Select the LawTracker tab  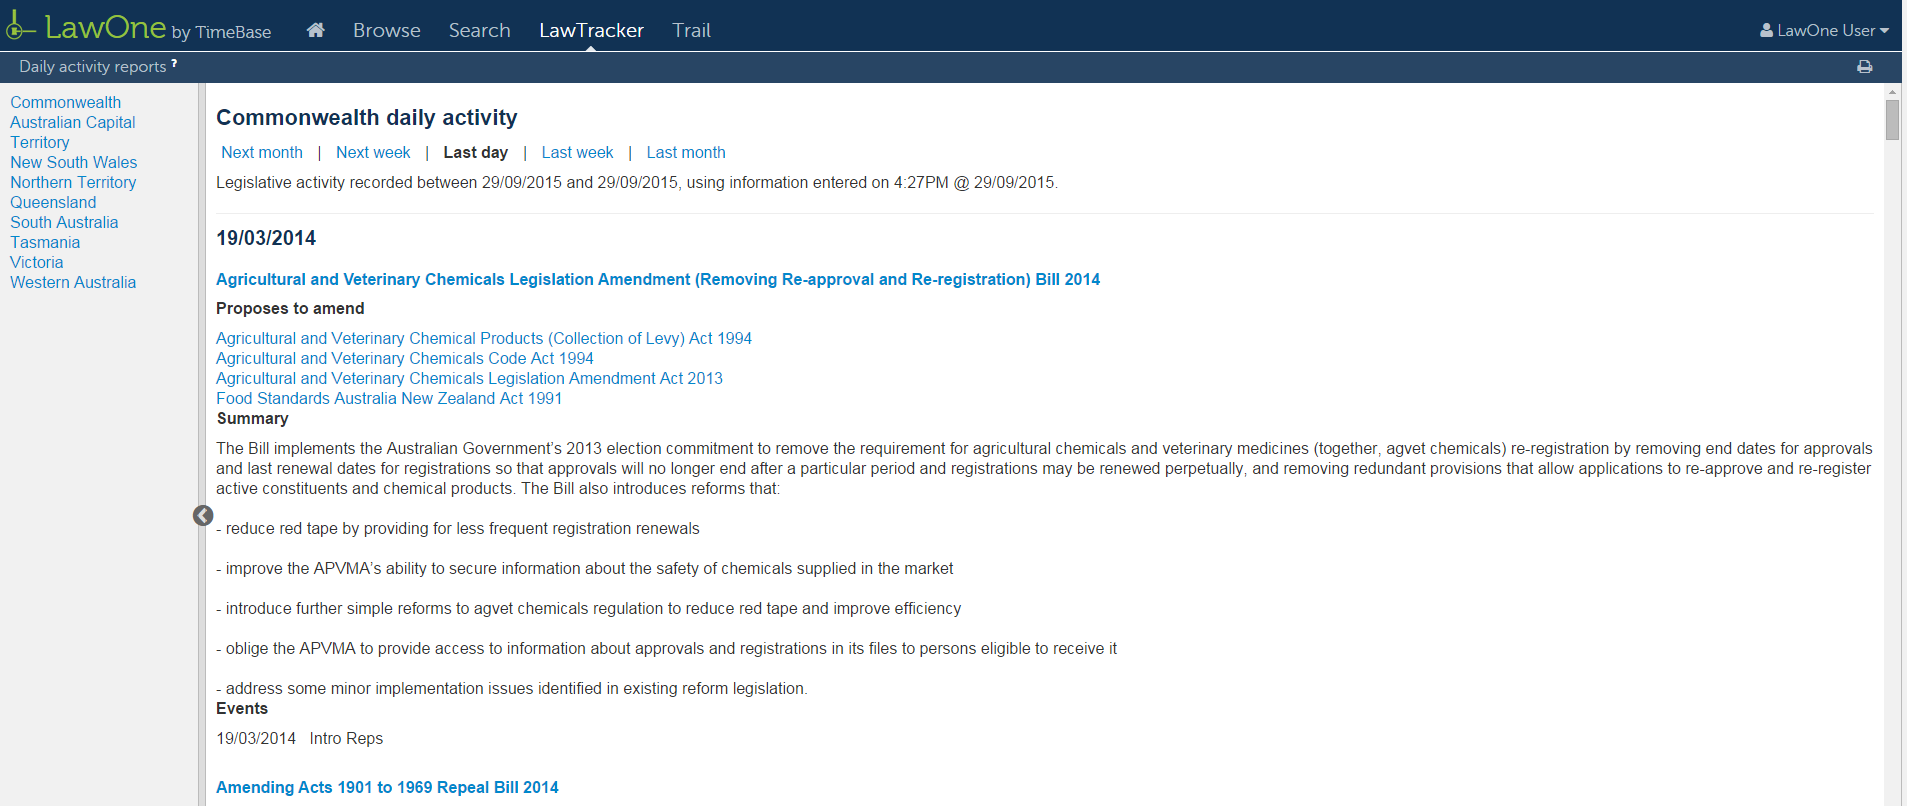(591, 30)
